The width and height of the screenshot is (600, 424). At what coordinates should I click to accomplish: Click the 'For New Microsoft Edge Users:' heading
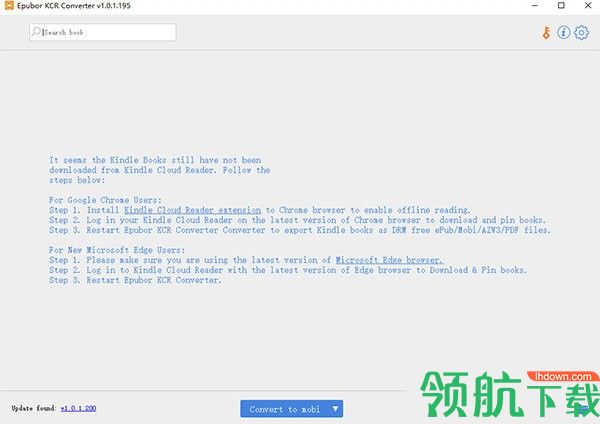click(x=117, y=250)
